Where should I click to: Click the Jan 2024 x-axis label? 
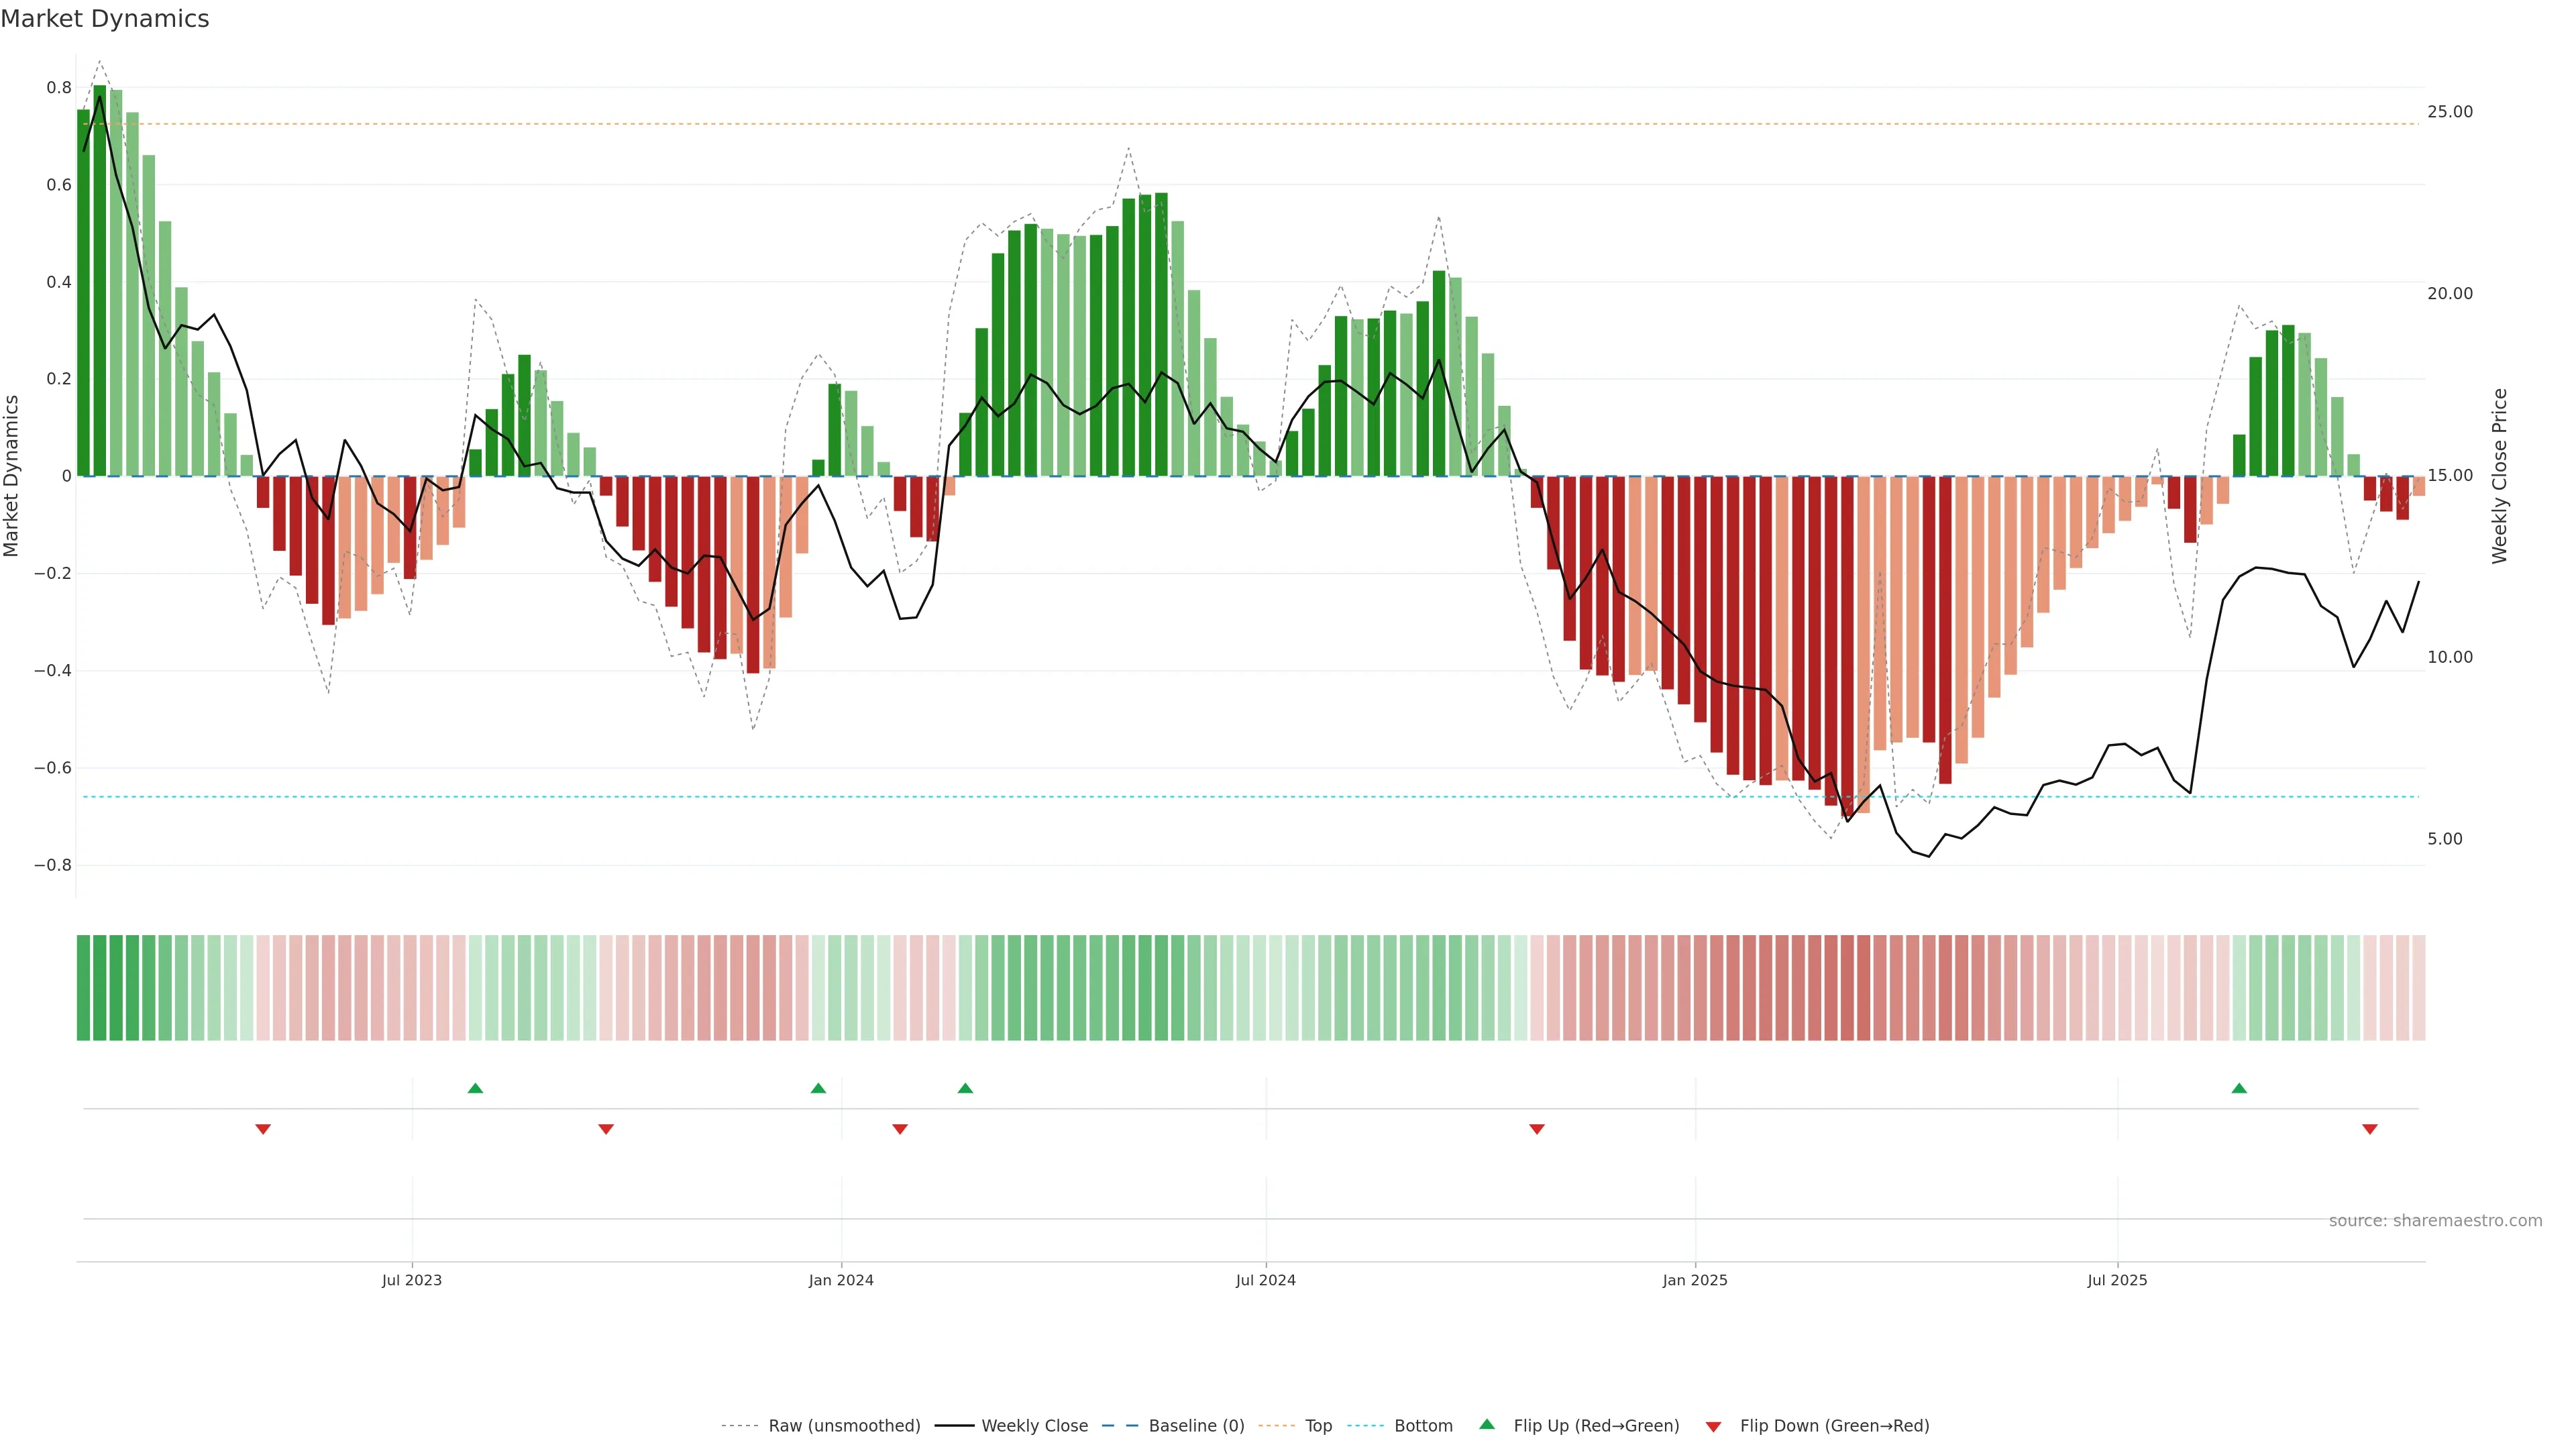[841, 1280]
